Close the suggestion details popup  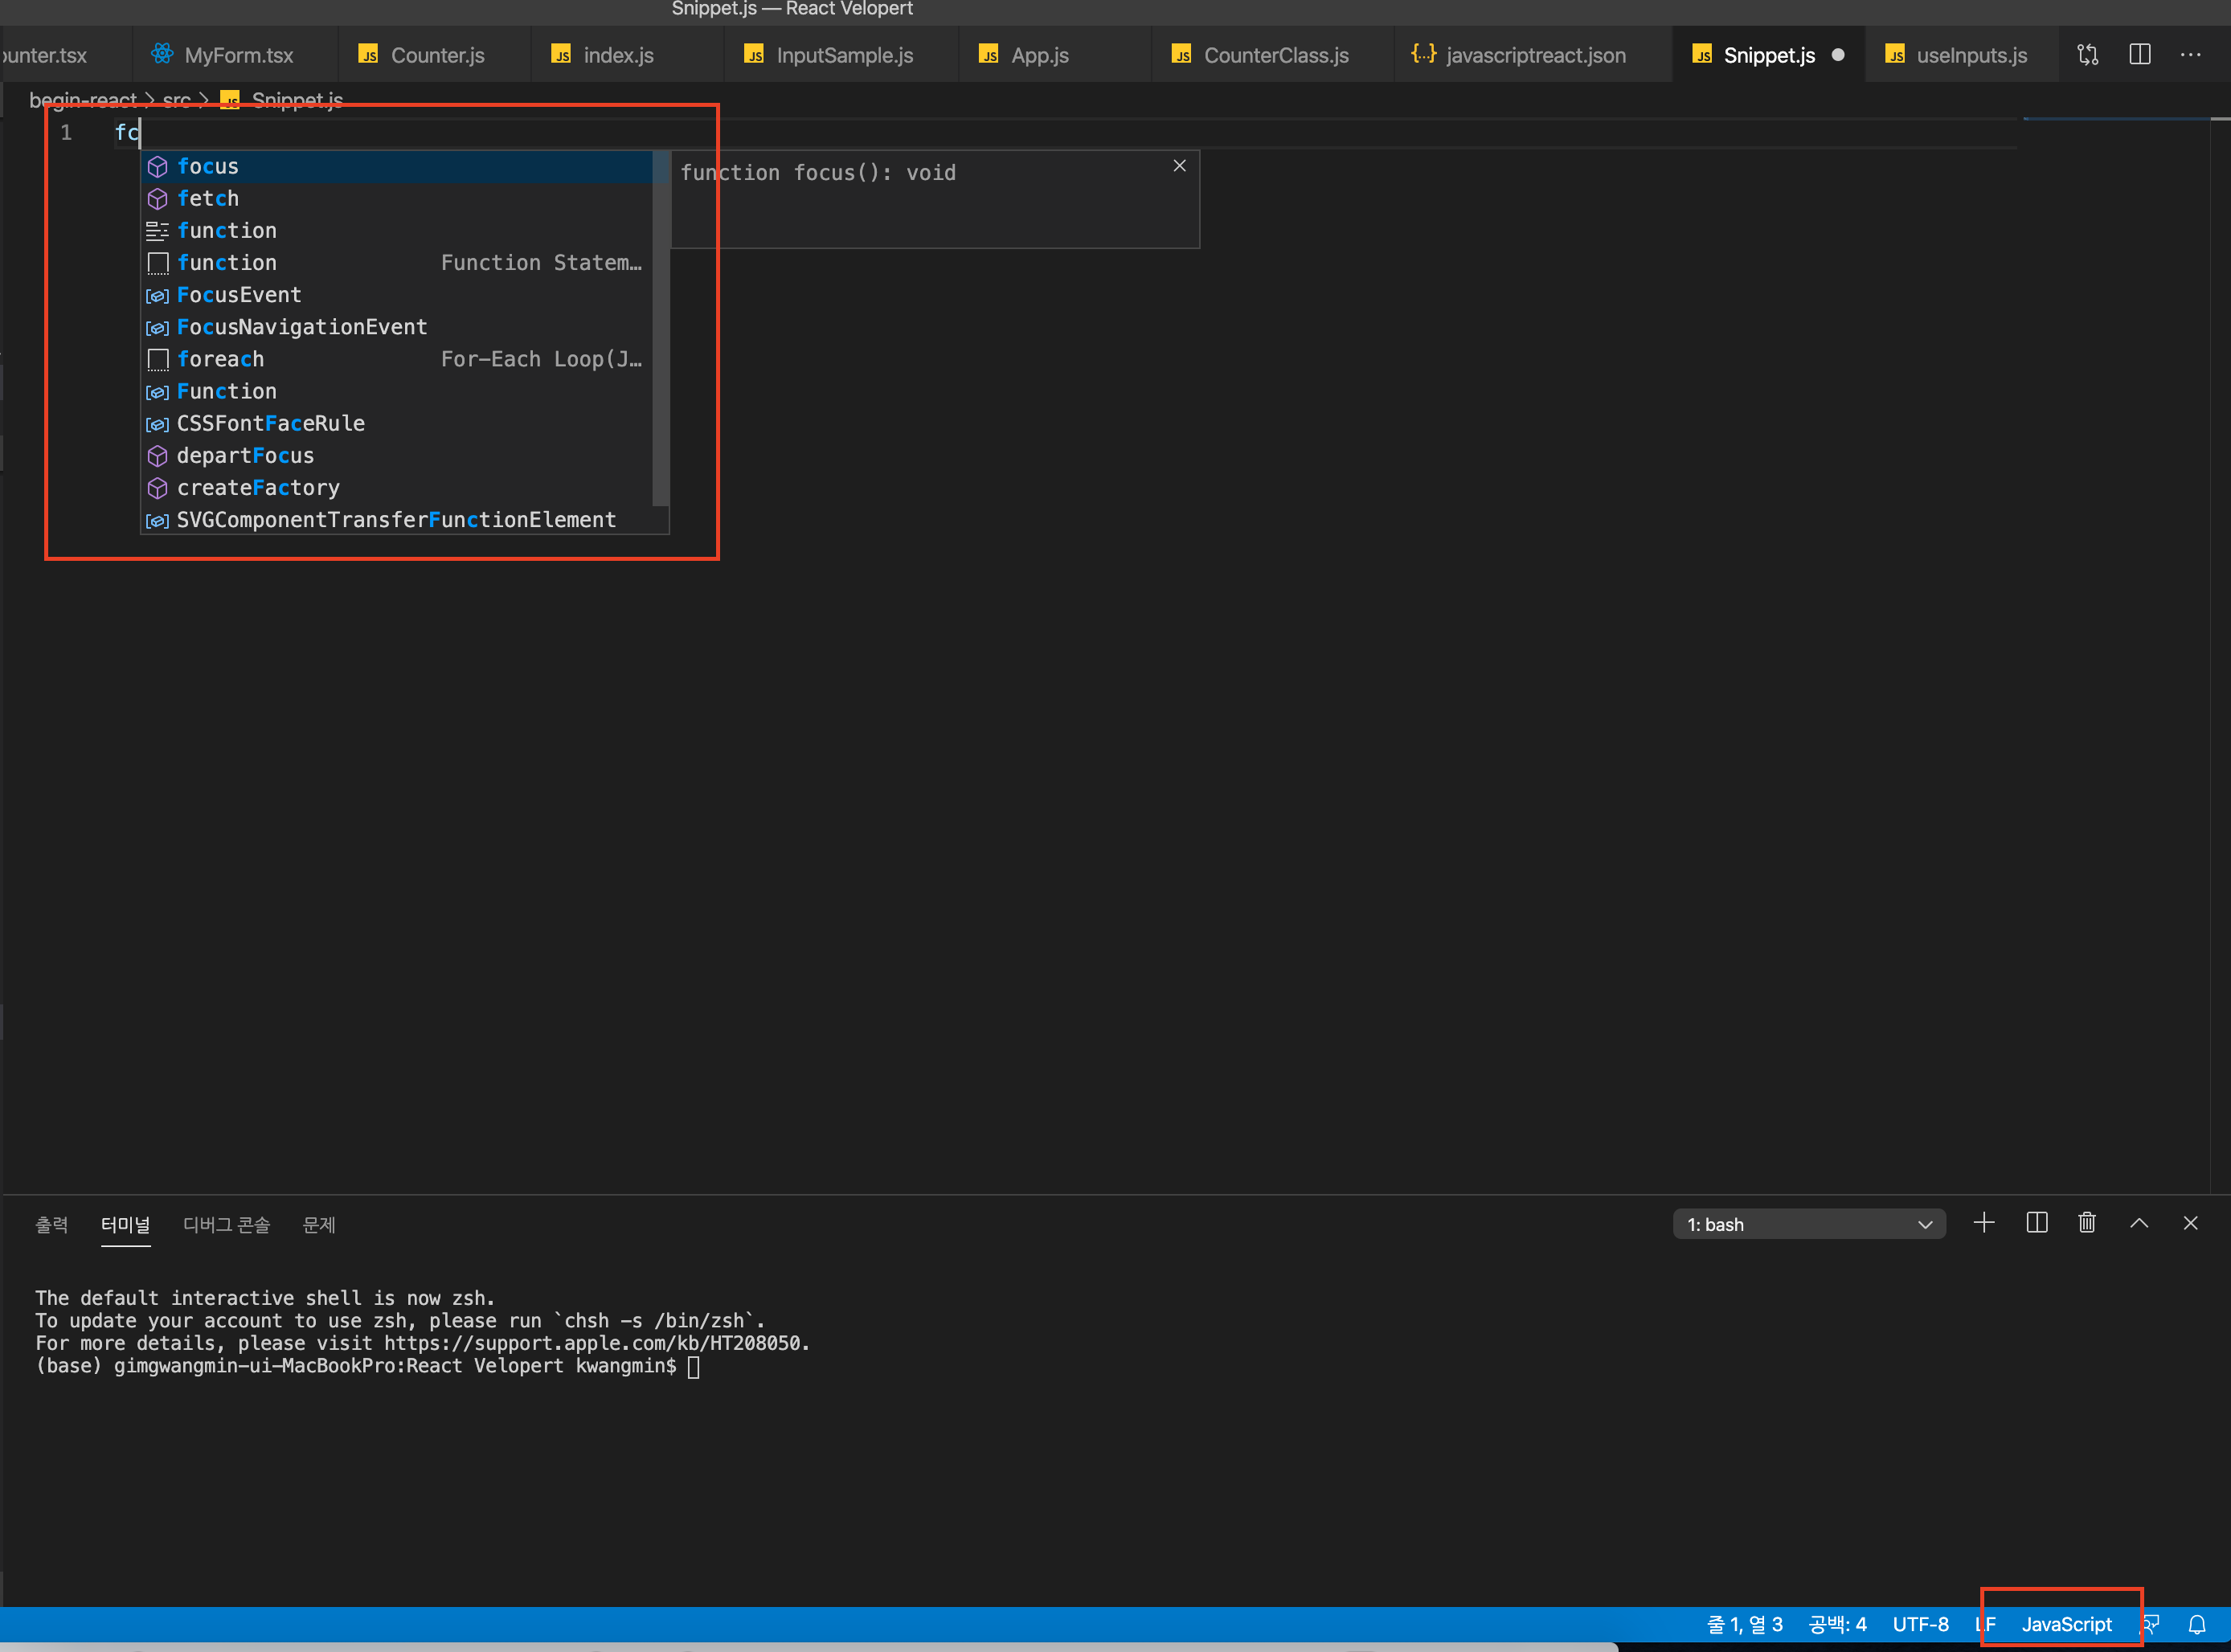click(1180, 166)
